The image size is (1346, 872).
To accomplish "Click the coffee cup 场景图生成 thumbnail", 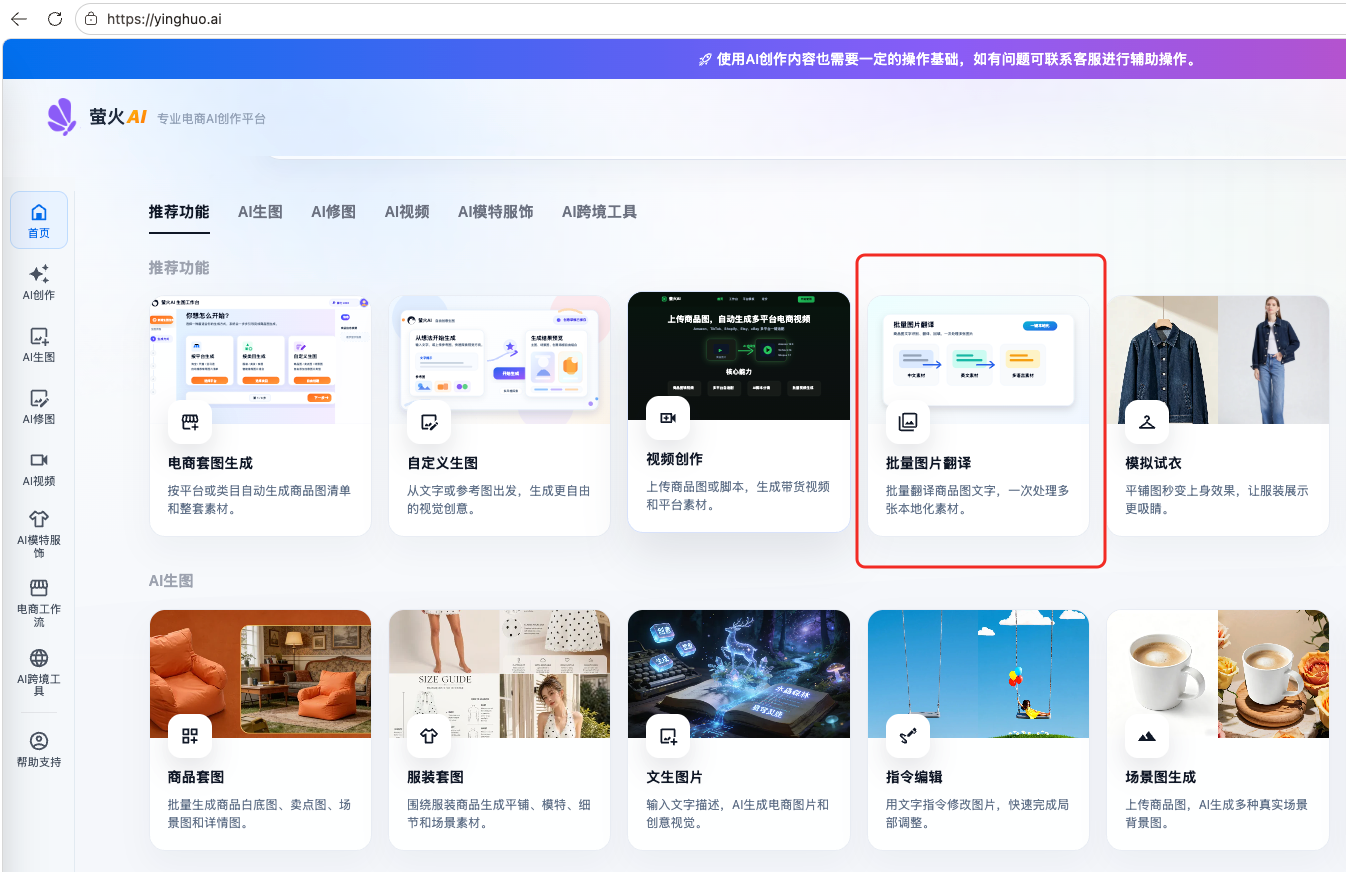I will 1217,674.
